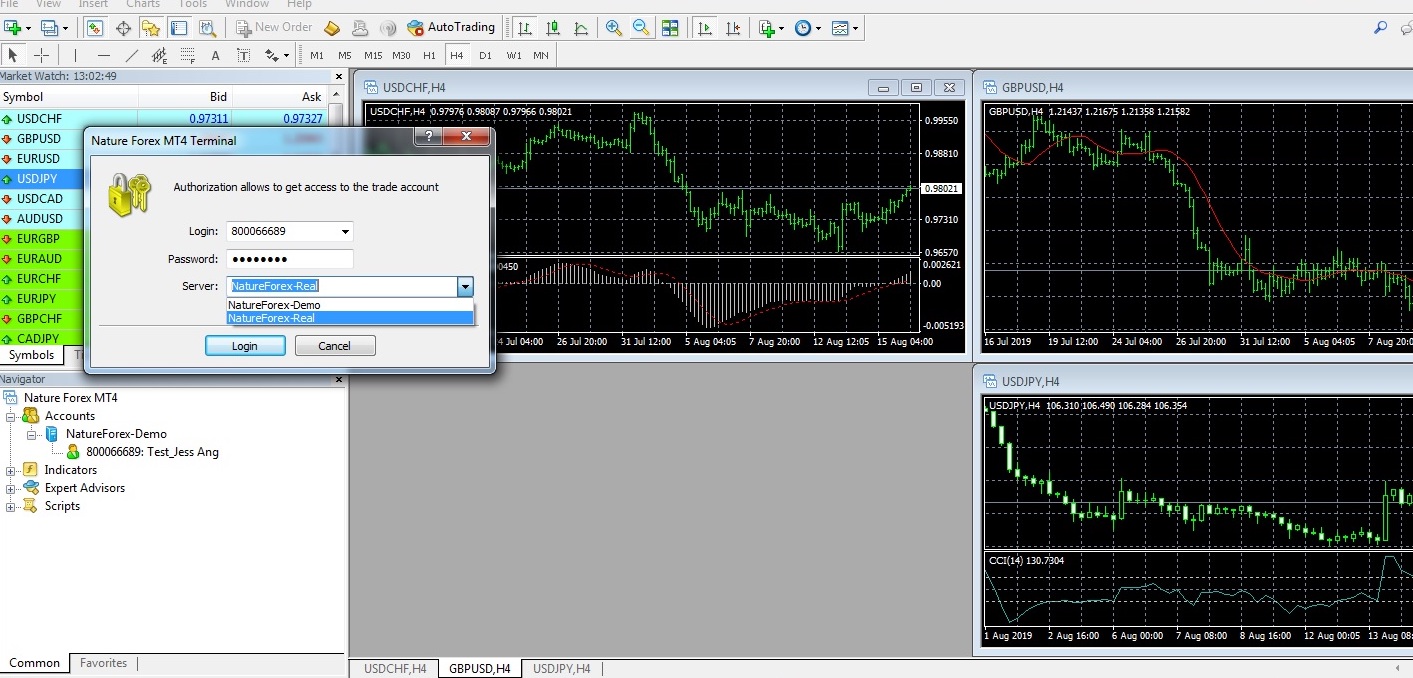Open the Strategy Tester icon

point(207,28)
